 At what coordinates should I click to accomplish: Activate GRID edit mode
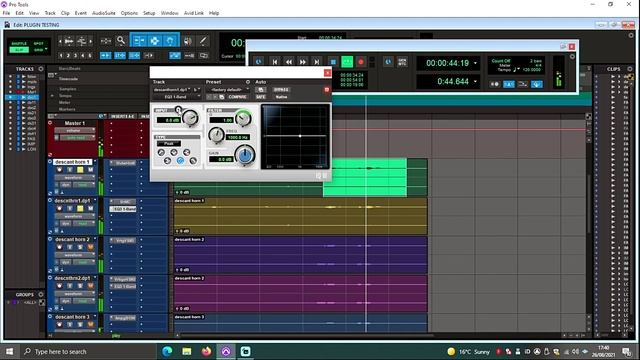pyautogui.click(x=39, y=50)
